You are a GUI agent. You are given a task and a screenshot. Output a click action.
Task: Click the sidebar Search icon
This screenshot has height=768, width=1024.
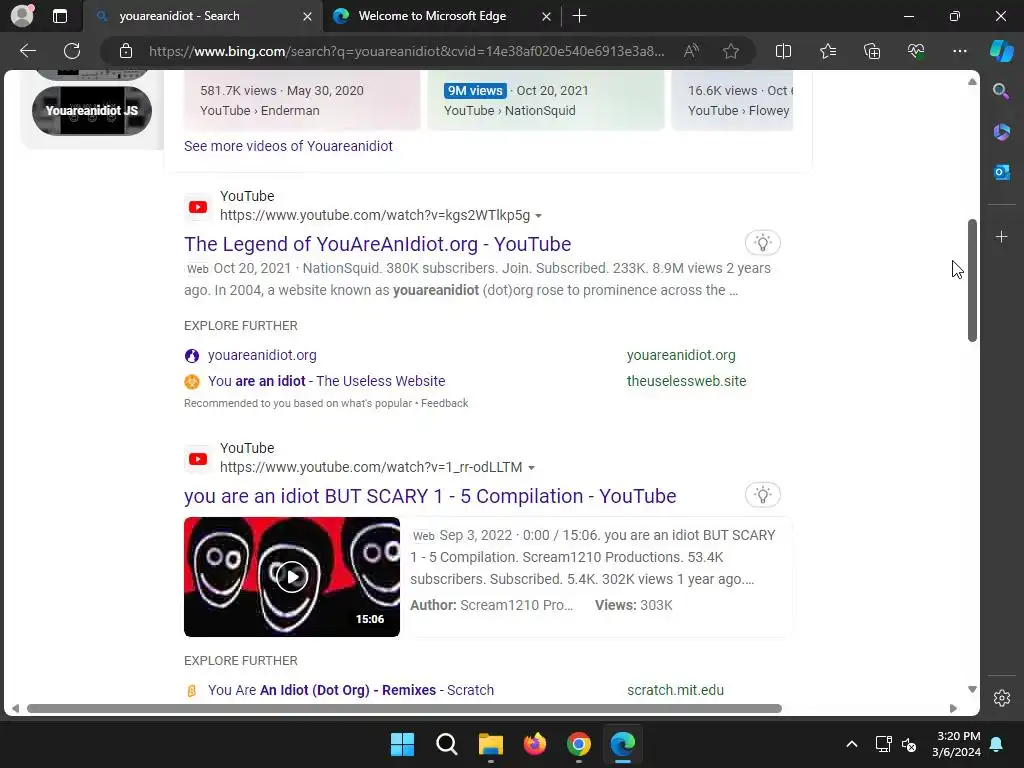[1001, 91]
